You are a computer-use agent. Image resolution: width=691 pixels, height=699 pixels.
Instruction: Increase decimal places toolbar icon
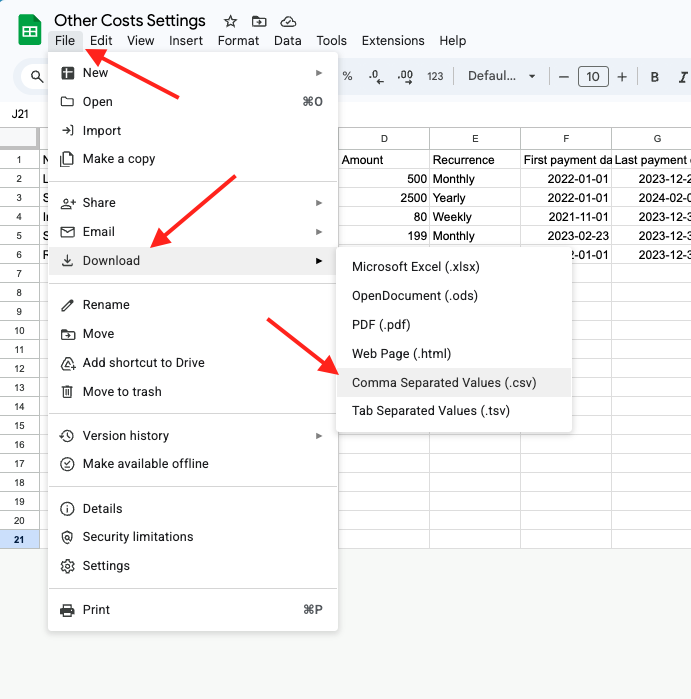point(405,77)
